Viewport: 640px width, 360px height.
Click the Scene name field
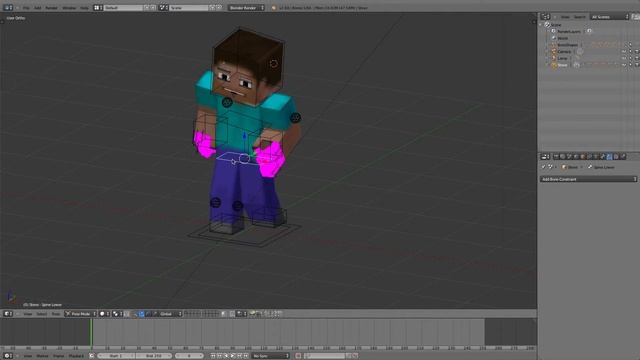[x=189, y=8]
